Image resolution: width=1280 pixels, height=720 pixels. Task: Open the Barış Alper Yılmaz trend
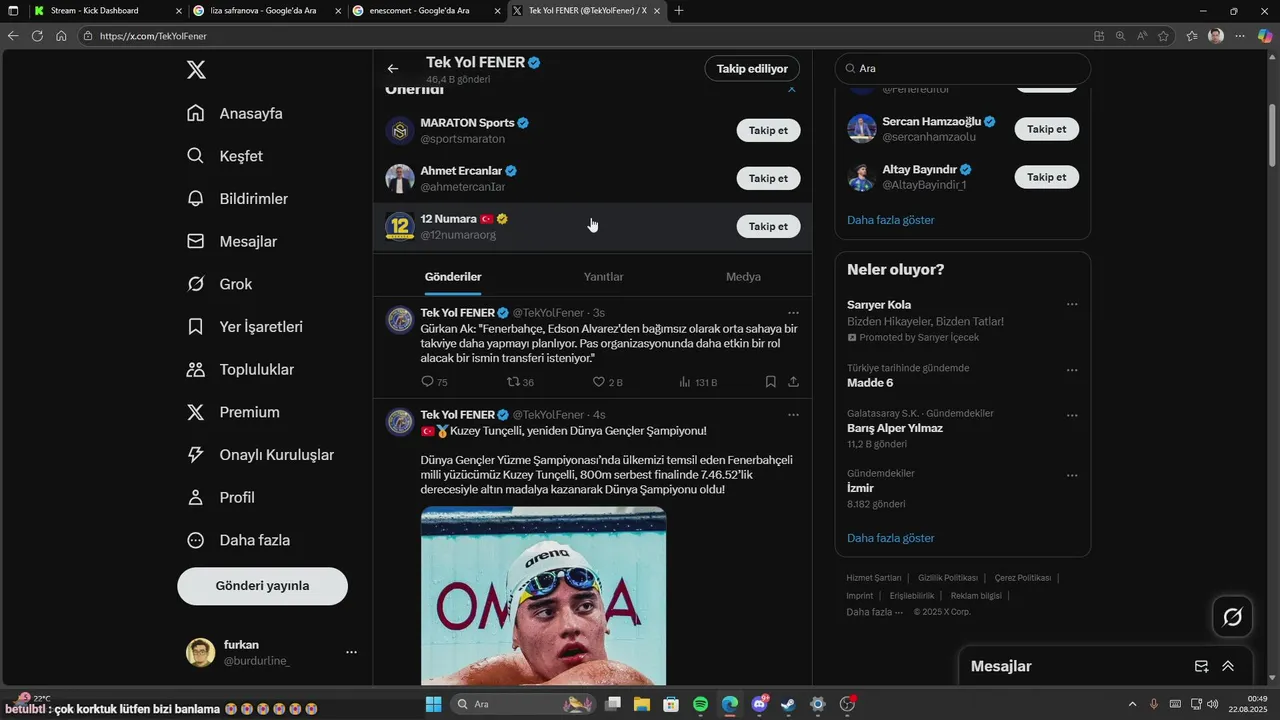tap(895, 428)
